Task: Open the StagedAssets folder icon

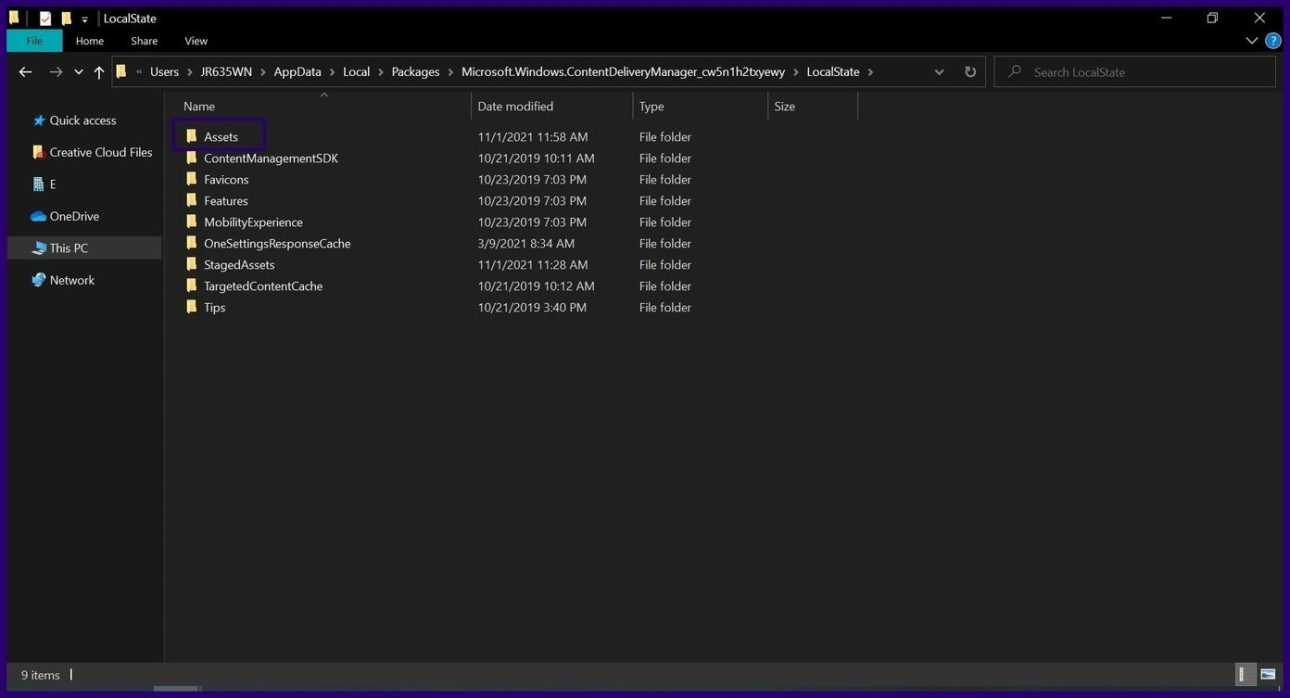Action: [192, 265]
